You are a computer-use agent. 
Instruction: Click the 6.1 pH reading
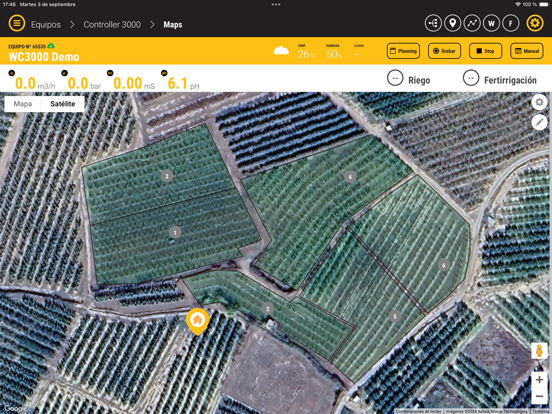[x=183, y=83]
